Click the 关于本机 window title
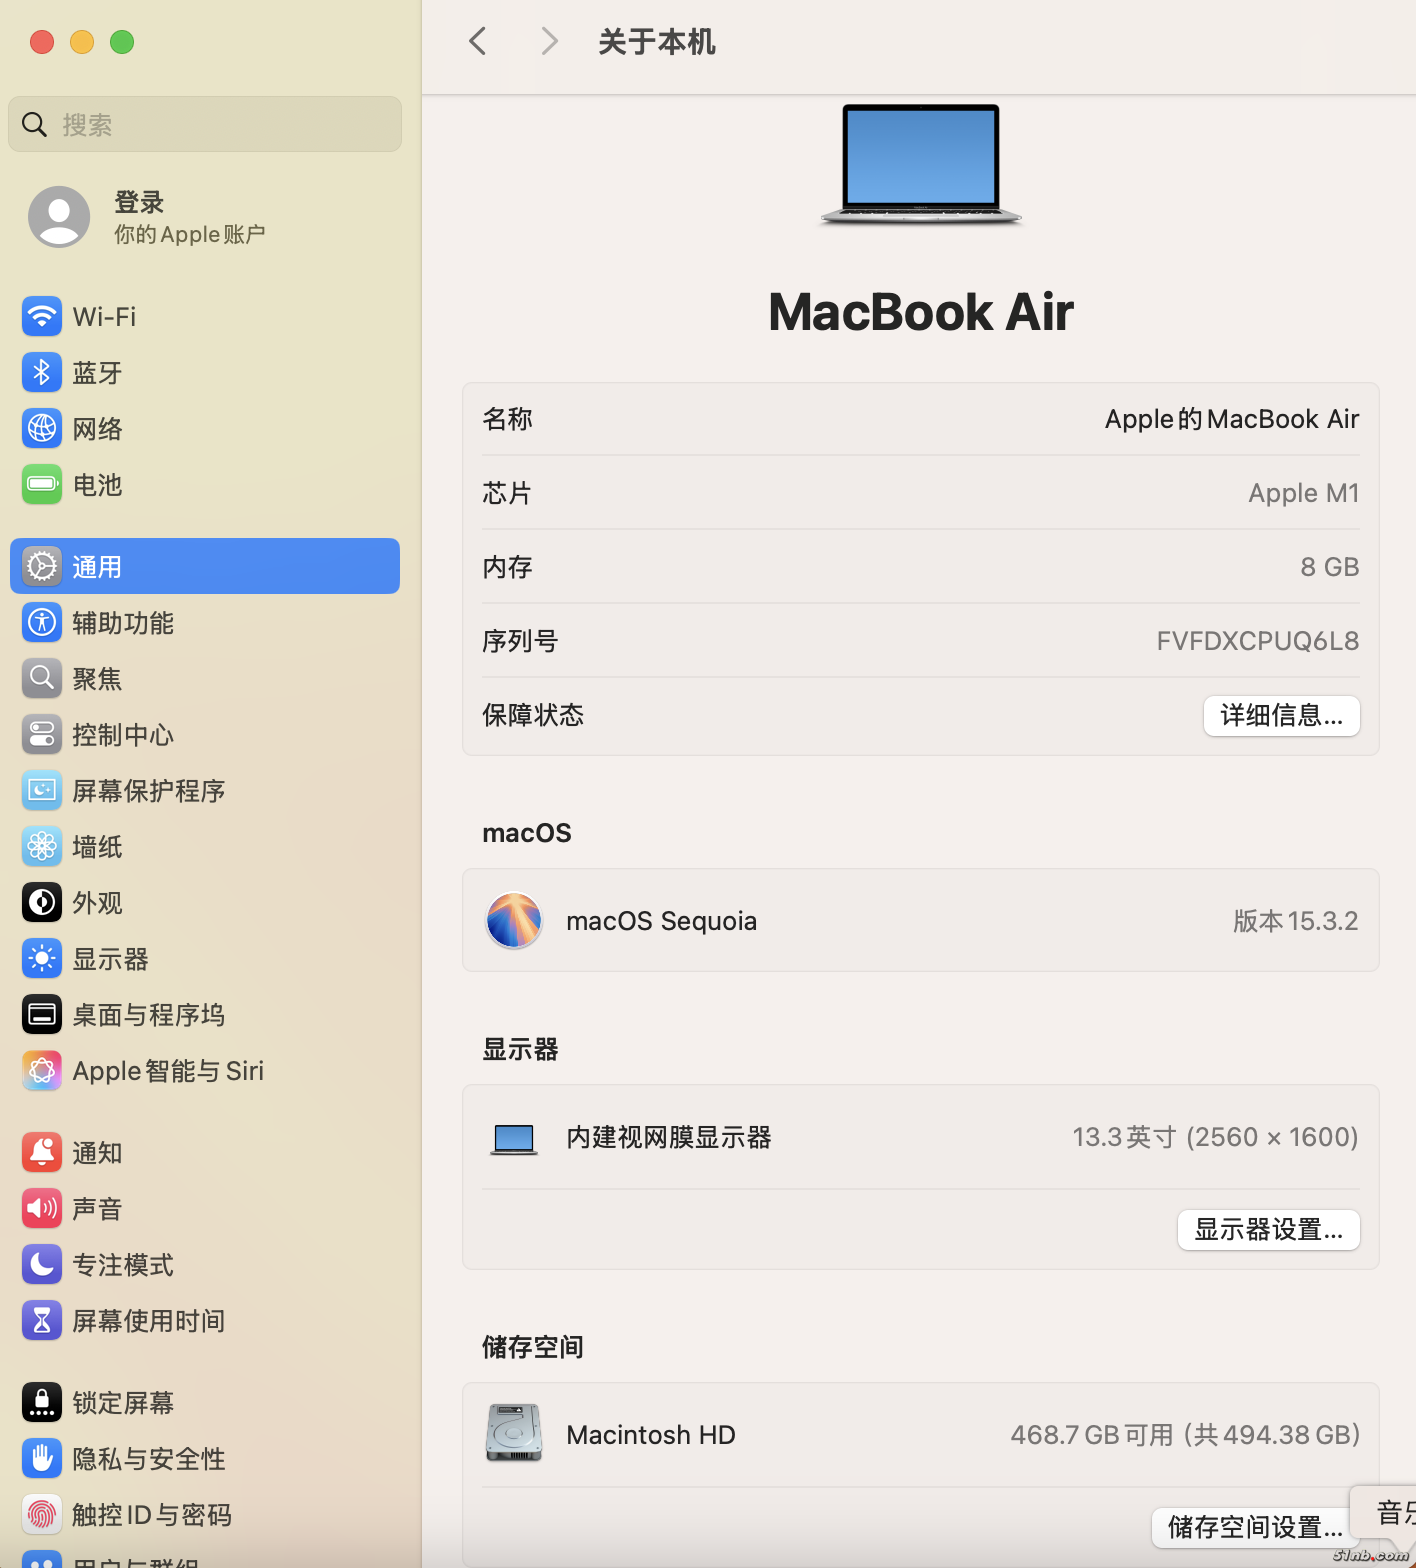The width and height of the screenshot is (1416, 1568). [656, 42]
